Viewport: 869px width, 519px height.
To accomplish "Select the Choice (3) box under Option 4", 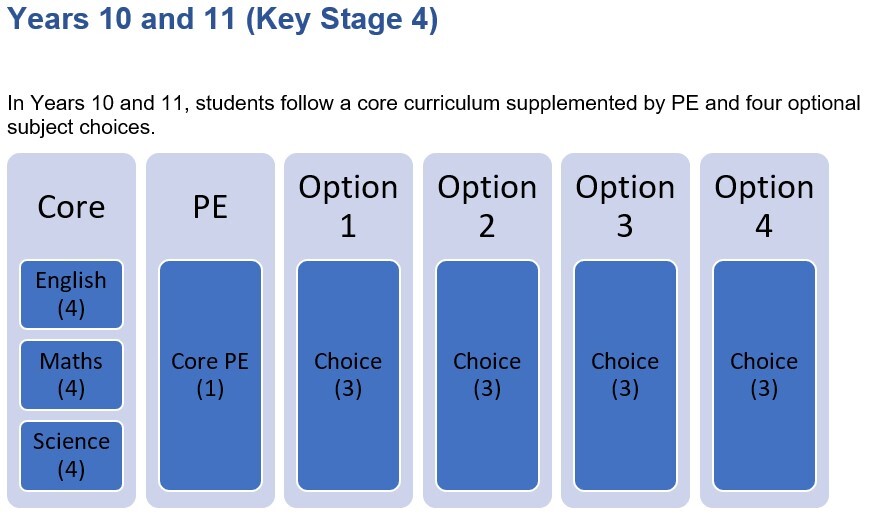I will pyautogui.click(x=764, y=375).
